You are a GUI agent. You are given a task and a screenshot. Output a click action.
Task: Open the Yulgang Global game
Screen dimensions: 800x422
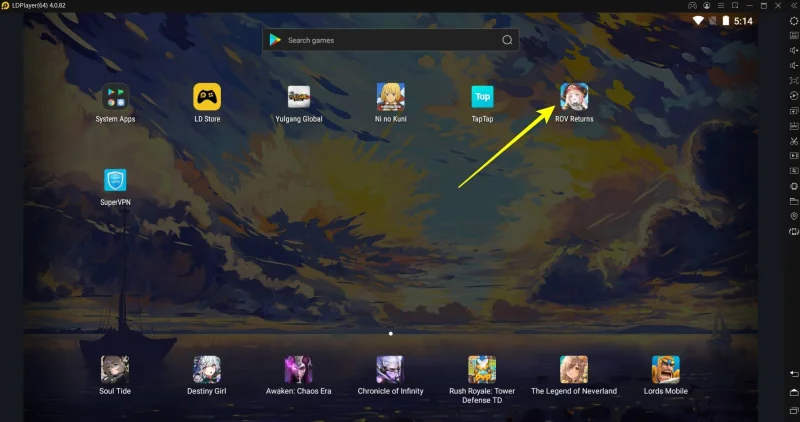[299, 96]
